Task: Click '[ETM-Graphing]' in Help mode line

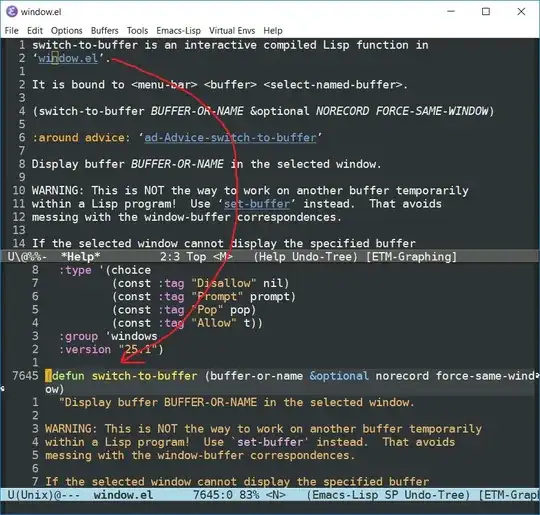Action: 411,257
